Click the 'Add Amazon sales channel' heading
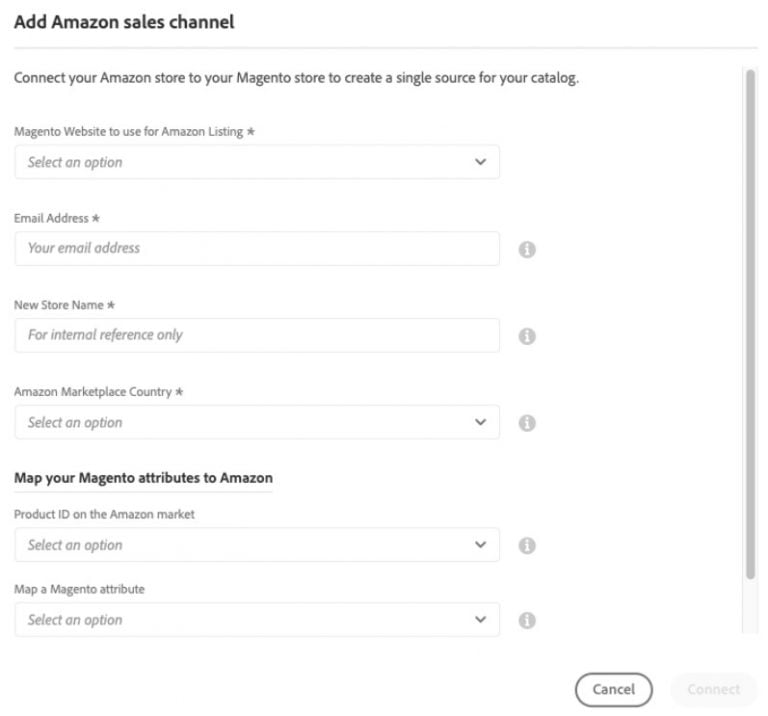 click(x=124, y=22)
